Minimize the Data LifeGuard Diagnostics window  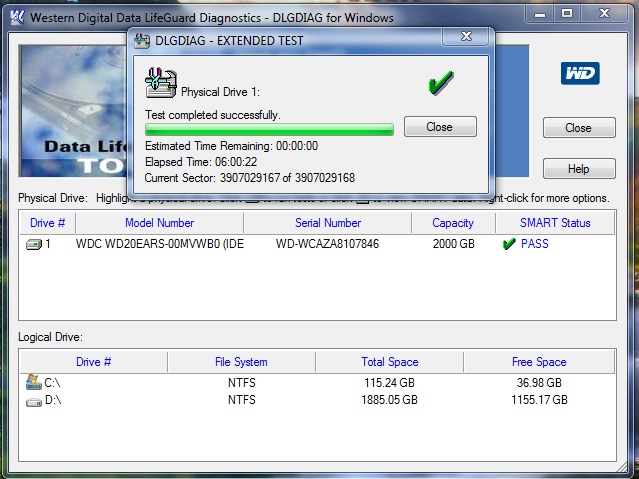[540, 14]
